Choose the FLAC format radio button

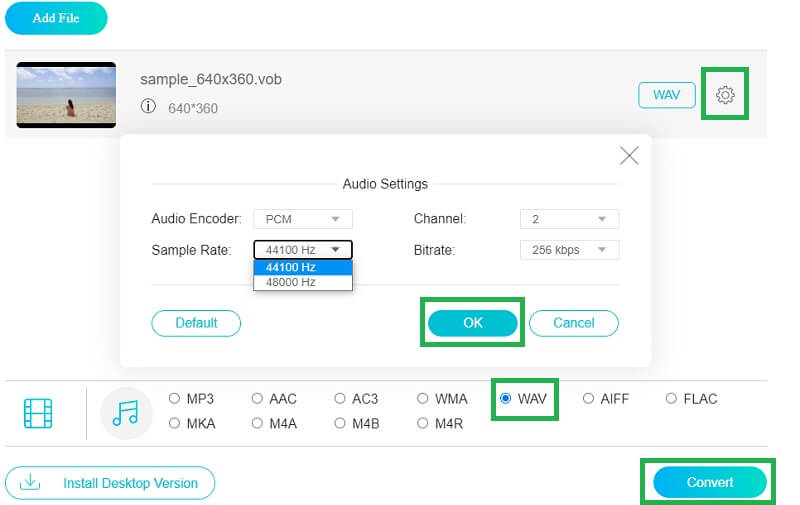point(672,398)
